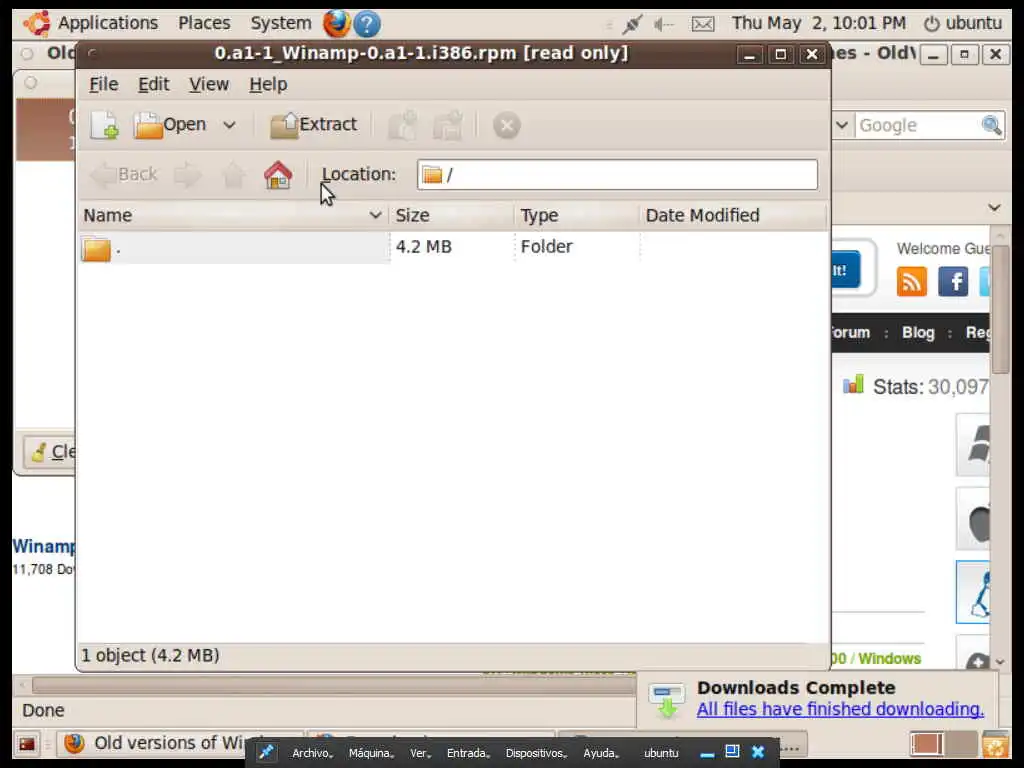The height and width of the screenshot is (768, 1024).
Task: Go to the home location icon
Action: point(278,175)
